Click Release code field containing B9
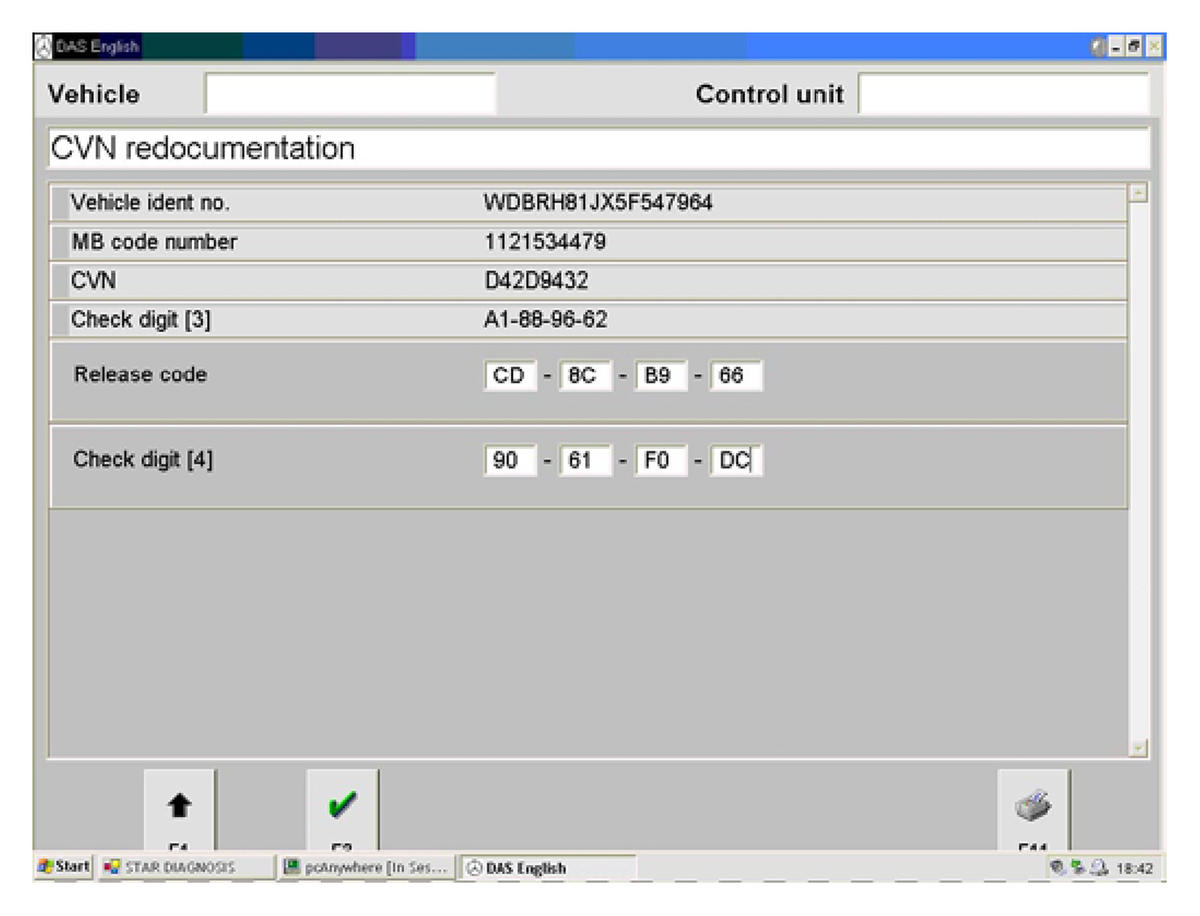1200x916 pixels. (x=660, y=377)
